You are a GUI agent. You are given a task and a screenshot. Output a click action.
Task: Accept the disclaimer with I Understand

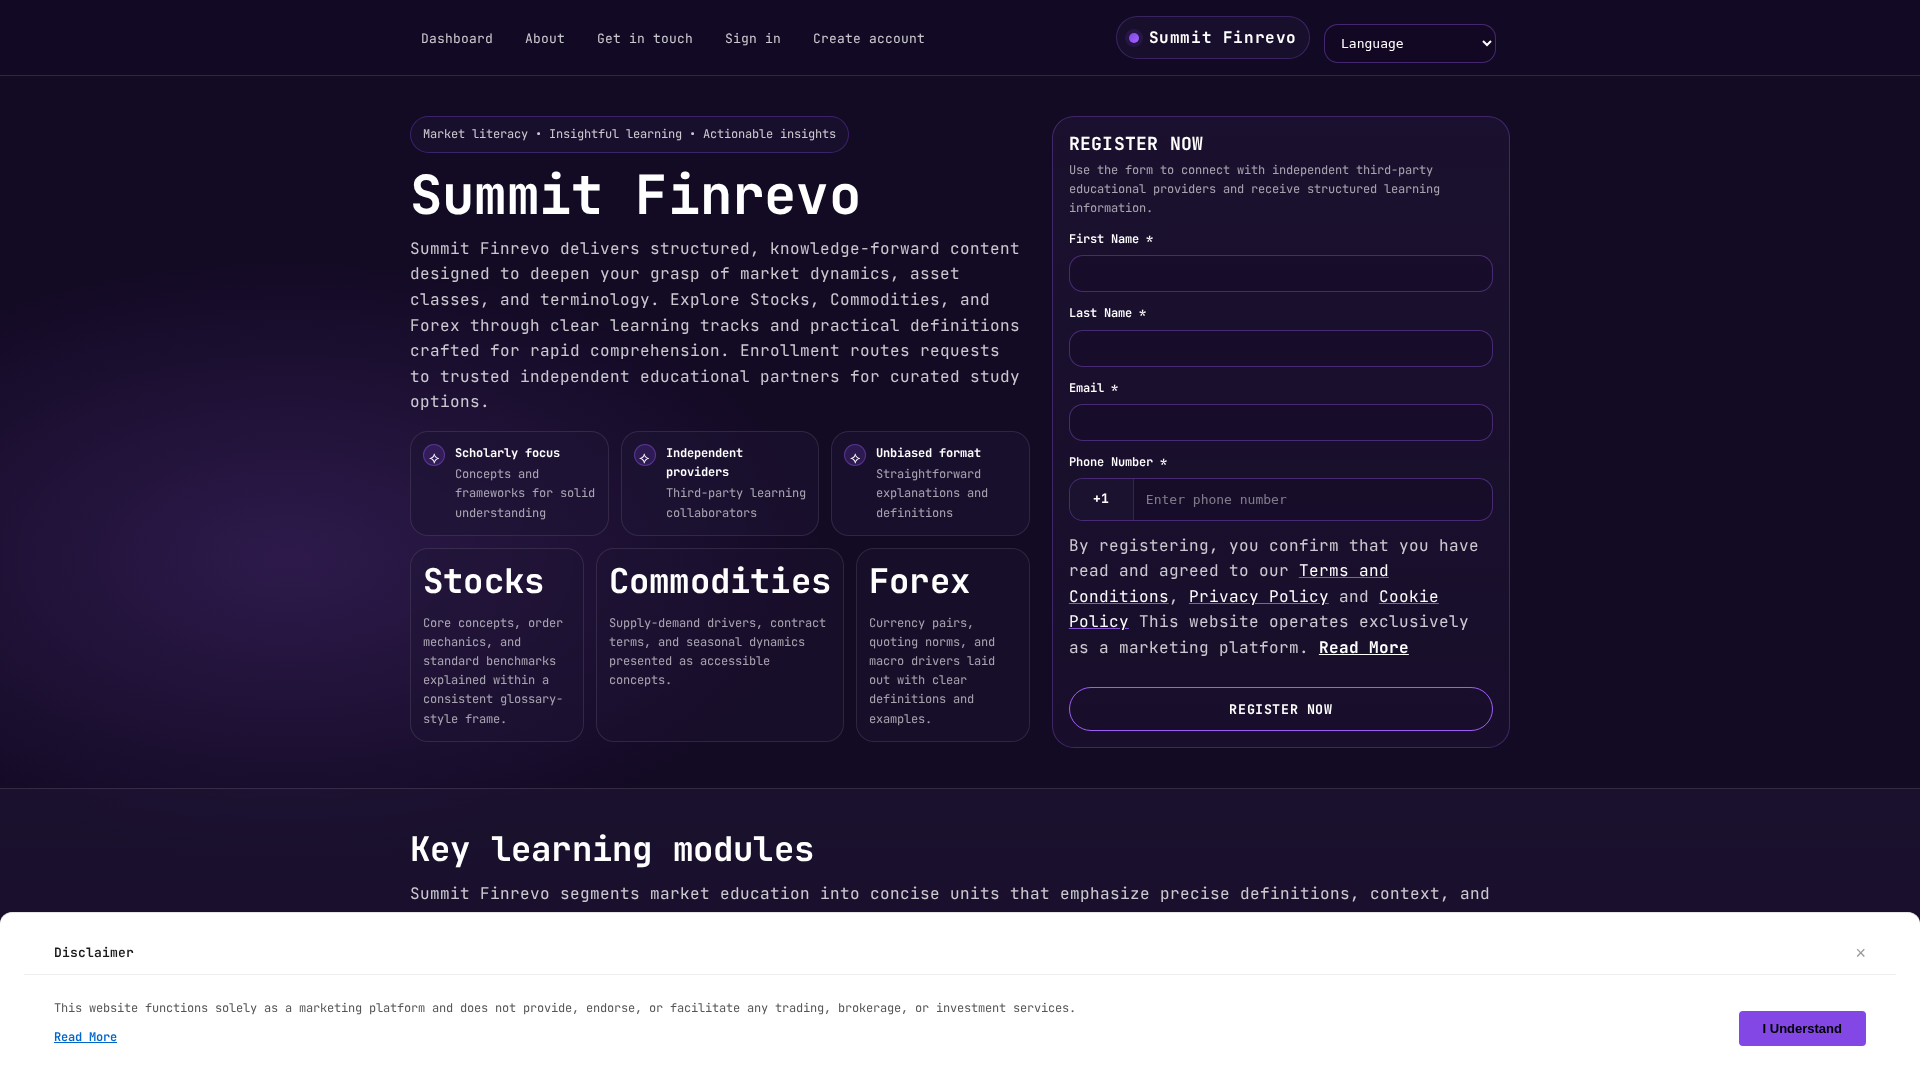coord(1802,1029)
